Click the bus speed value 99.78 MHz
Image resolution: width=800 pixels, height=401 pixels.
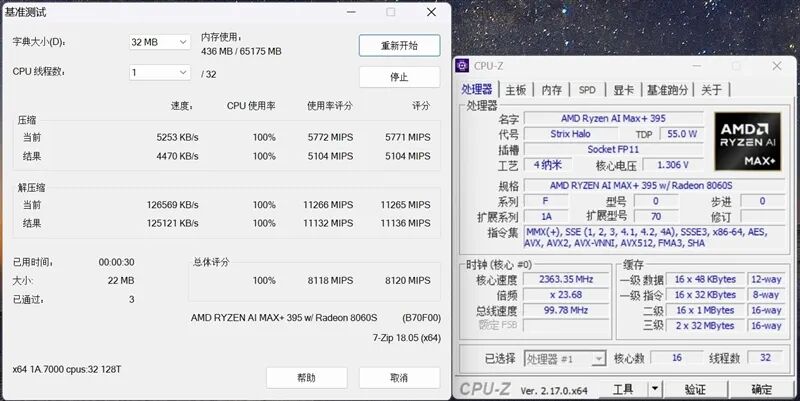pos(566,310)
